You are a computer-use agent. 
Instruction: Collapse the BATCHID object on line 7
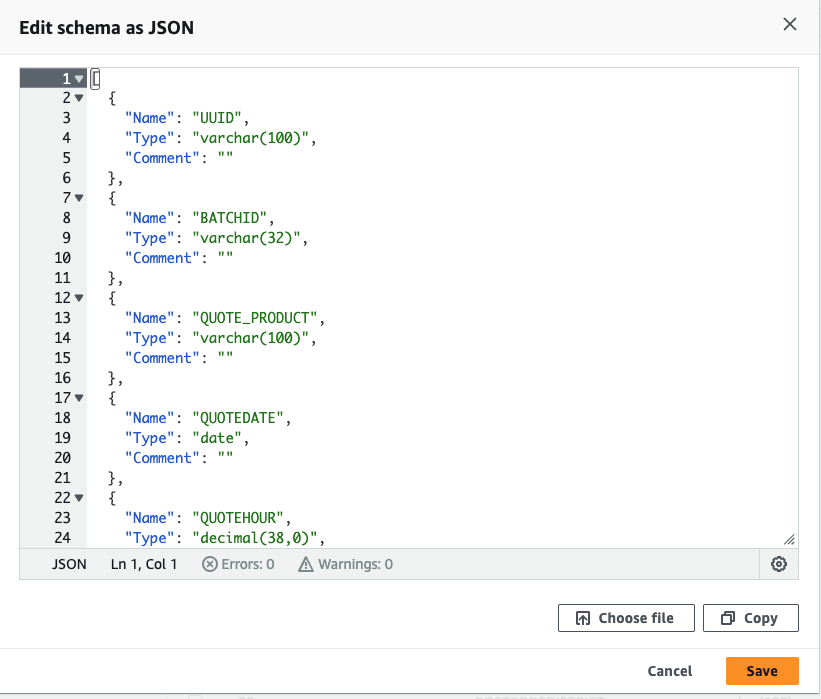pos(77,198)
